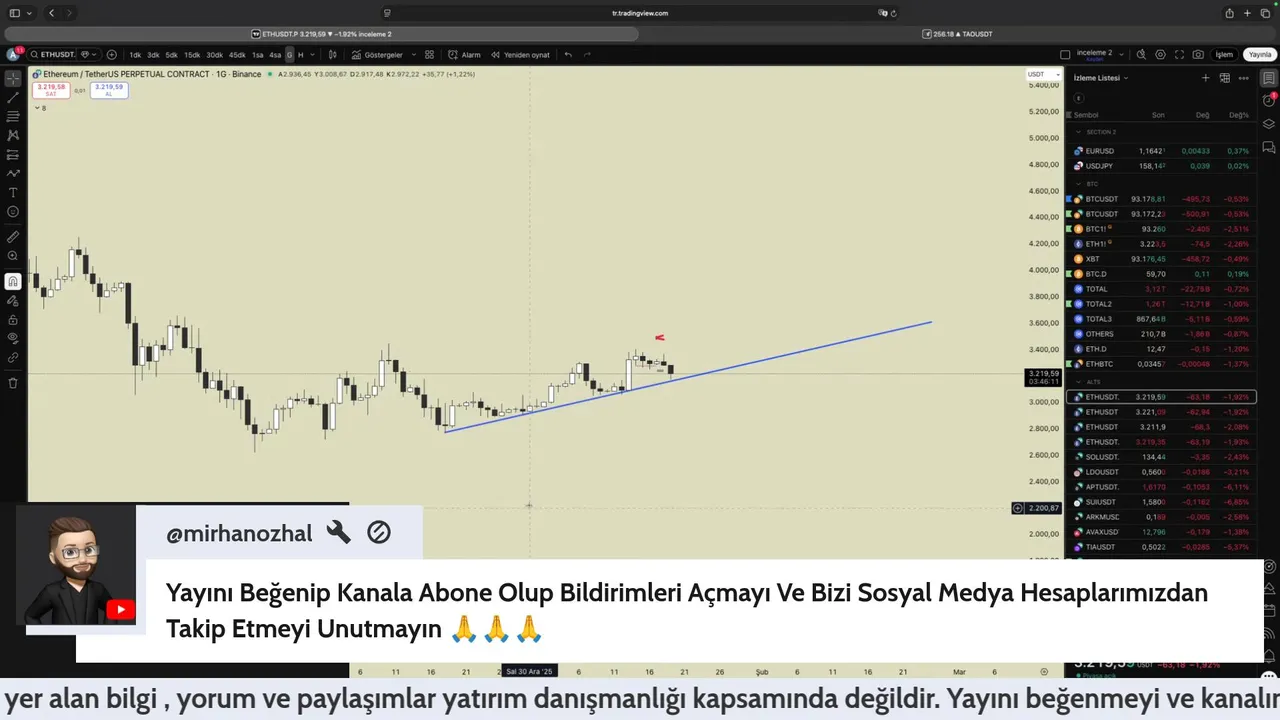The image size is (1280, 720).
Task: Open the object tree layers panel icon
Action: (1269, 124)
